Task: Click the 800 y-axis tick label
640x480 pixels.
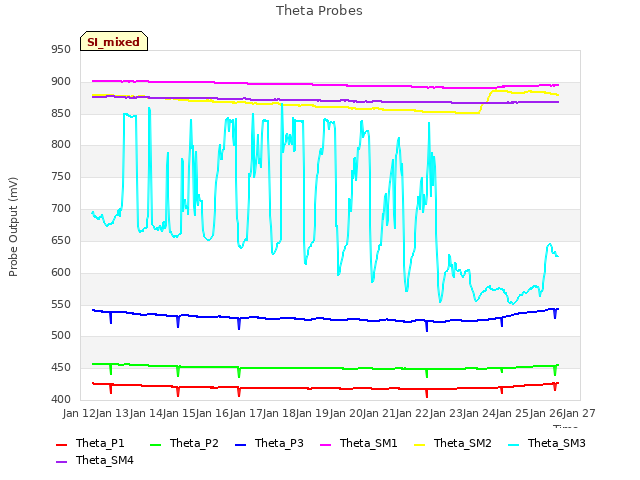Action: coord(61,144)
